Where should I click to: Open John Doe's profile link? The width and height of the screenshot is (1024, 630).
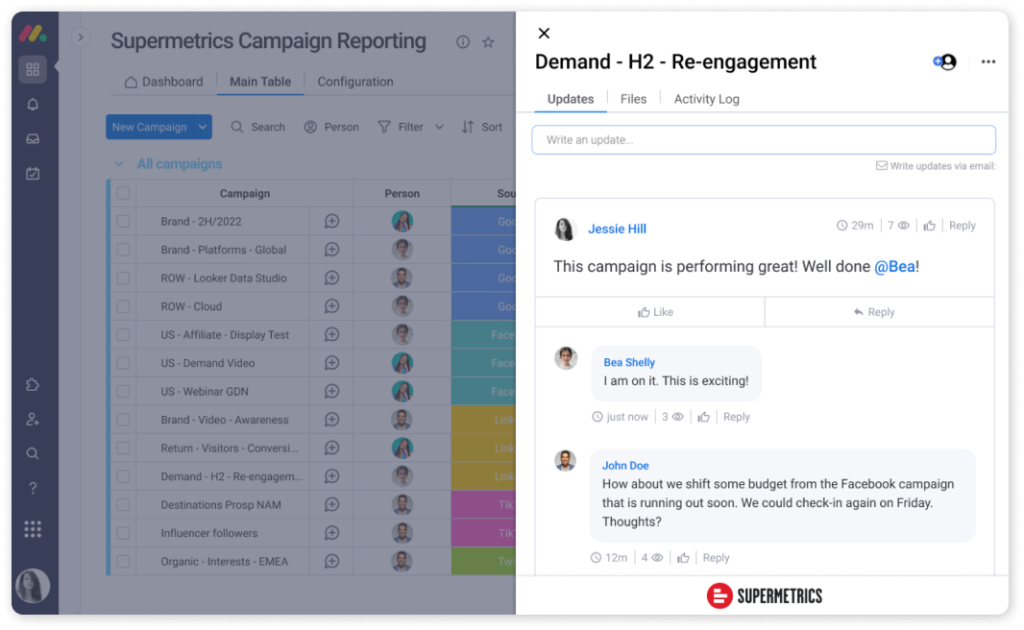(625, 465)
